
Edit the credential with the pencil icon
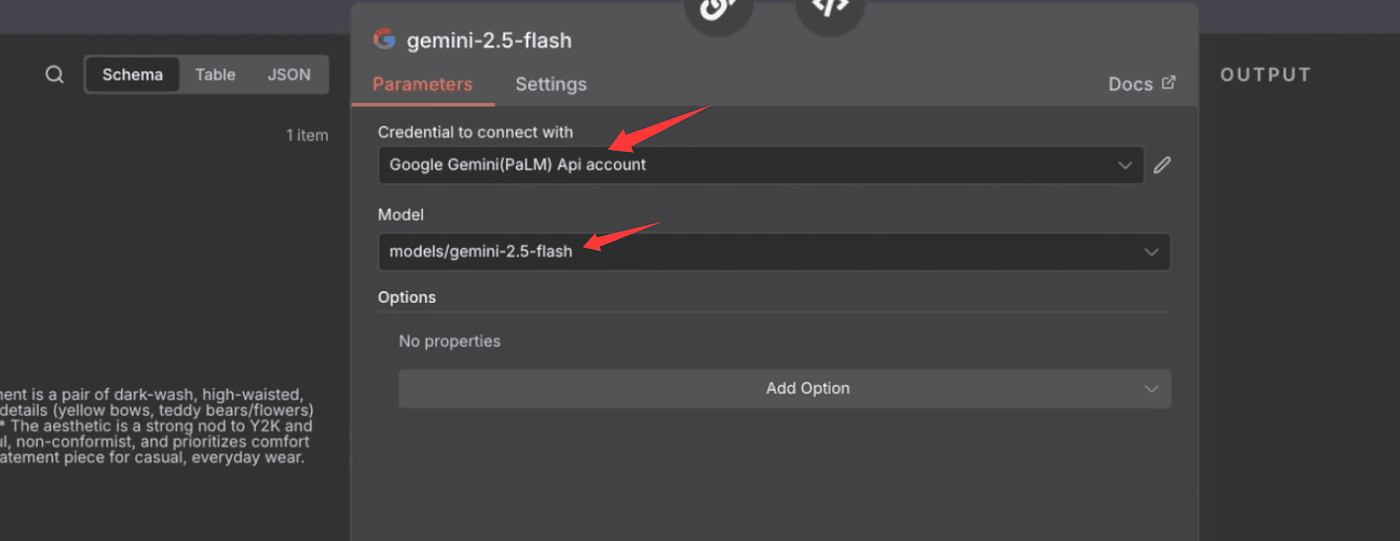(x=1162, y=165)
